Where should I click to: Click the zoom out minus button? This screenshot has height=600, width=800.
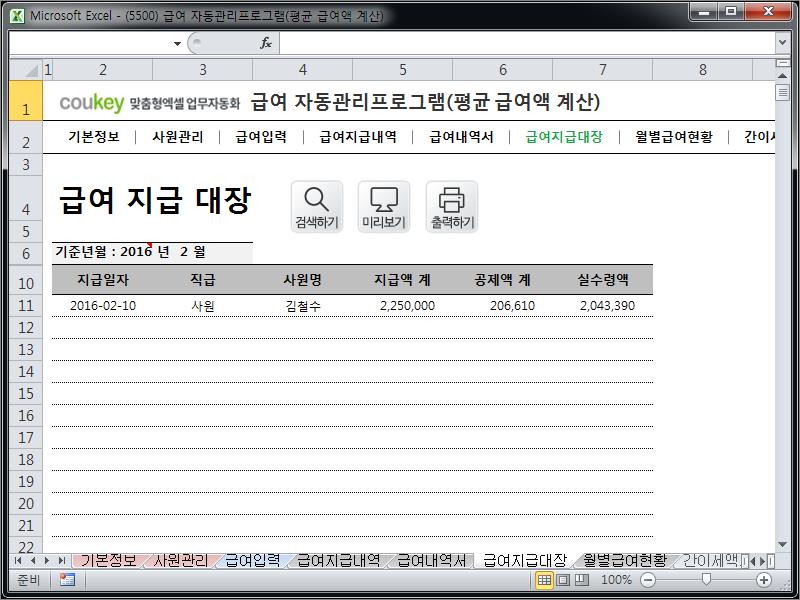coord(647,580)
